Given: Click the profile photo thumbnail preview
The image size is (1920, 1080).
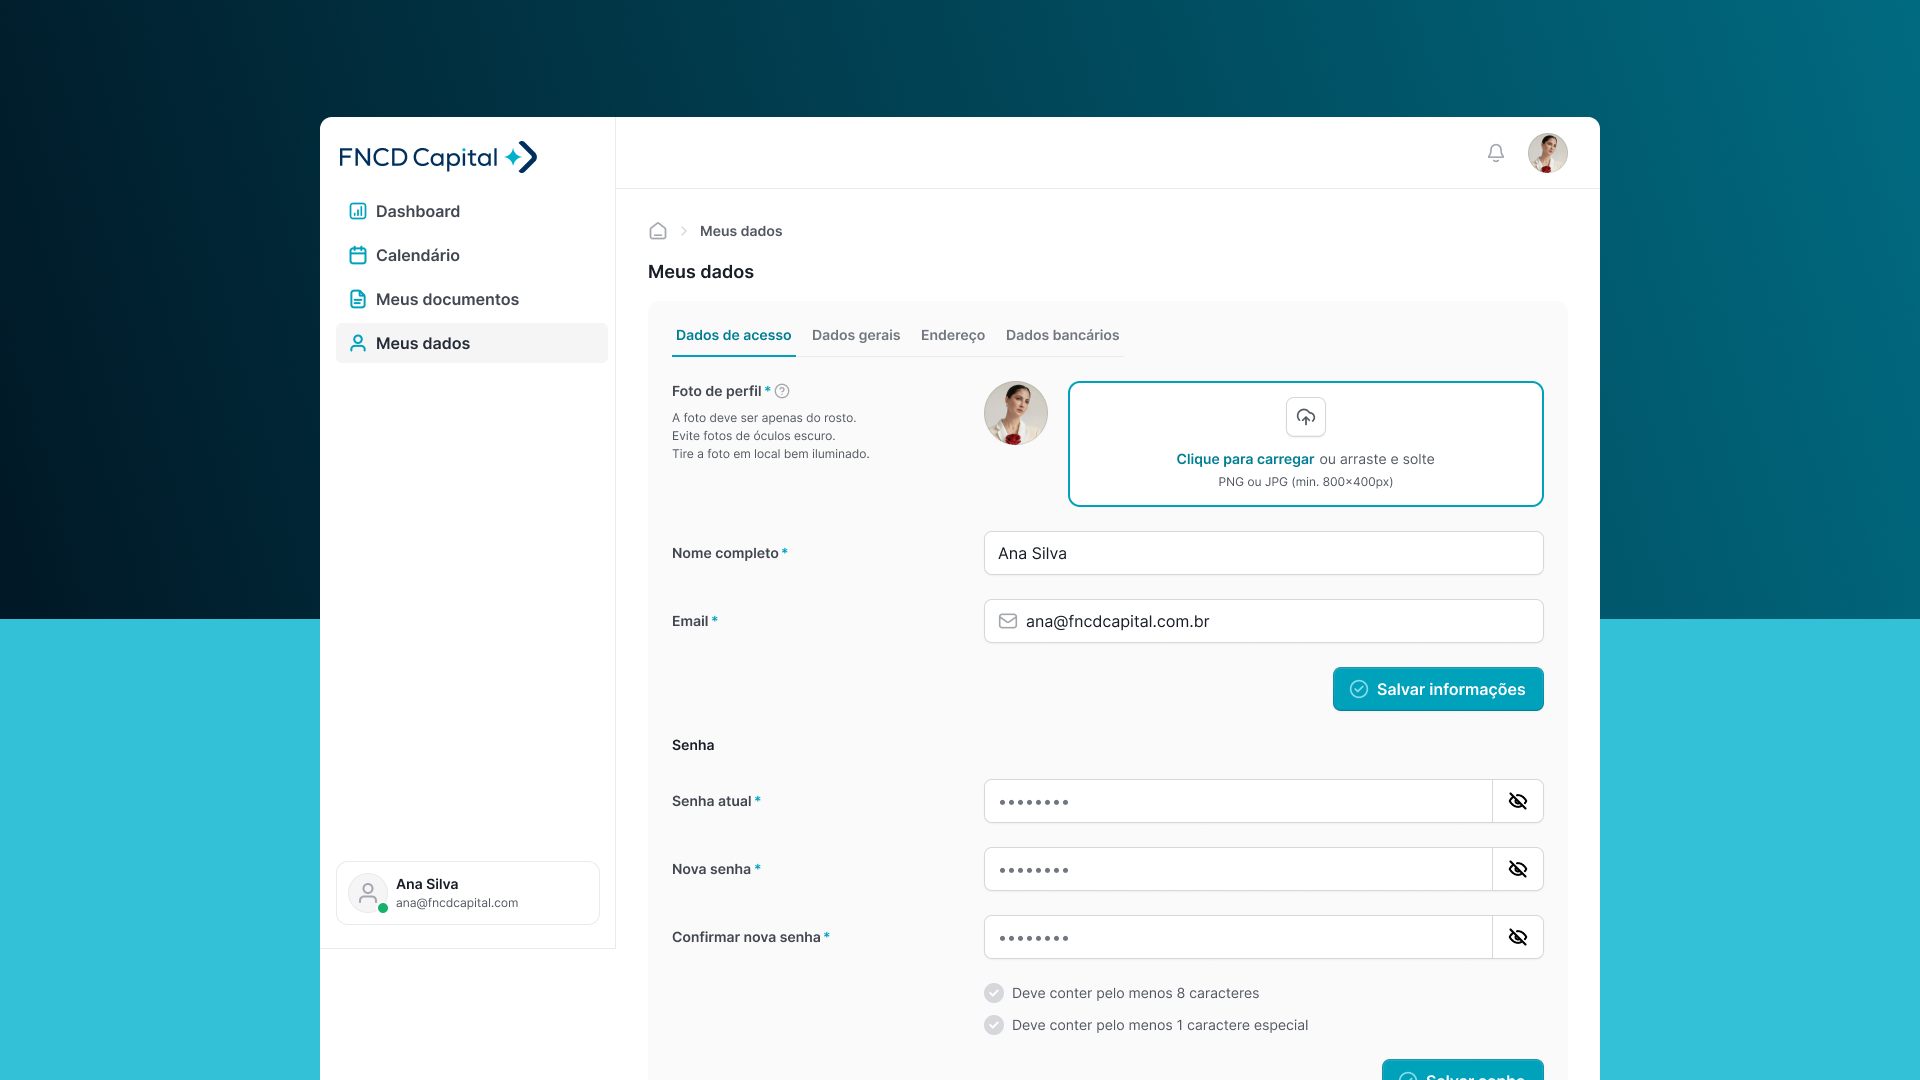Looking at the screenshot, I should click(1015, 413).
